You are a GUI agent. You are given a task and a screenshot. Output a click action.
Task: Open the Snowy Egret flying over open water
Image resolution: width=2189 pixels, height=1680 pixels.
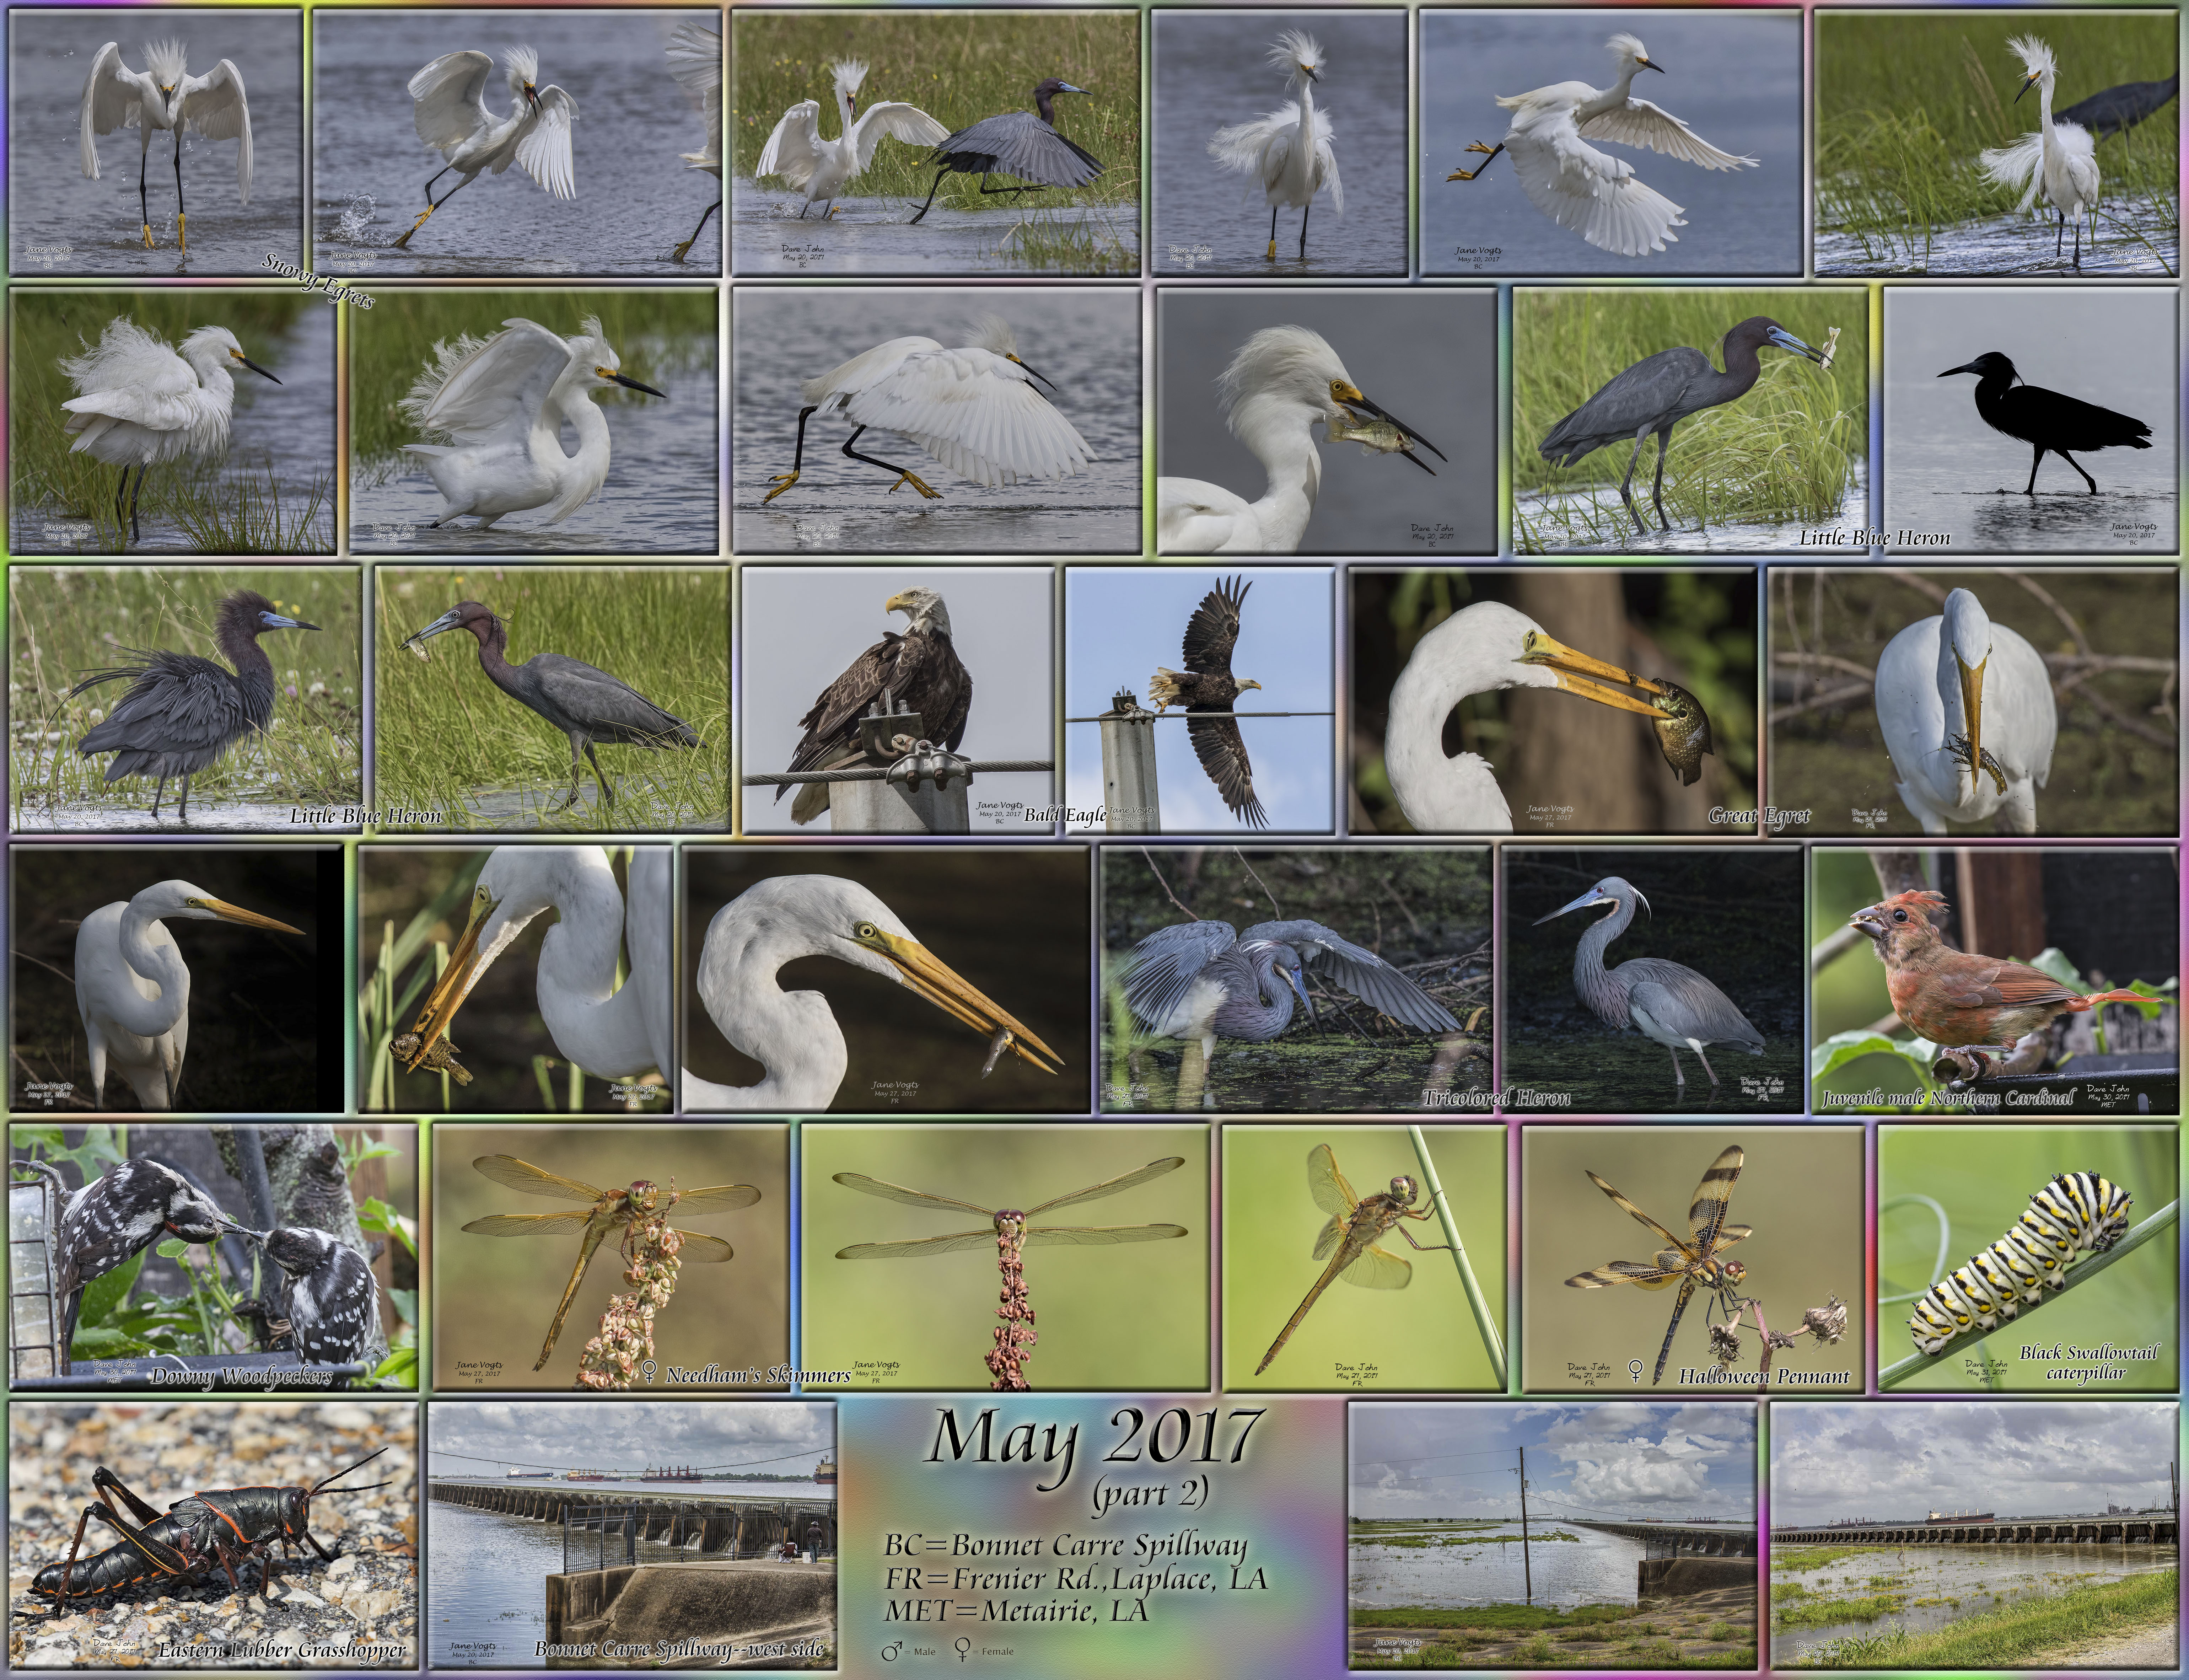(1611, 143)
